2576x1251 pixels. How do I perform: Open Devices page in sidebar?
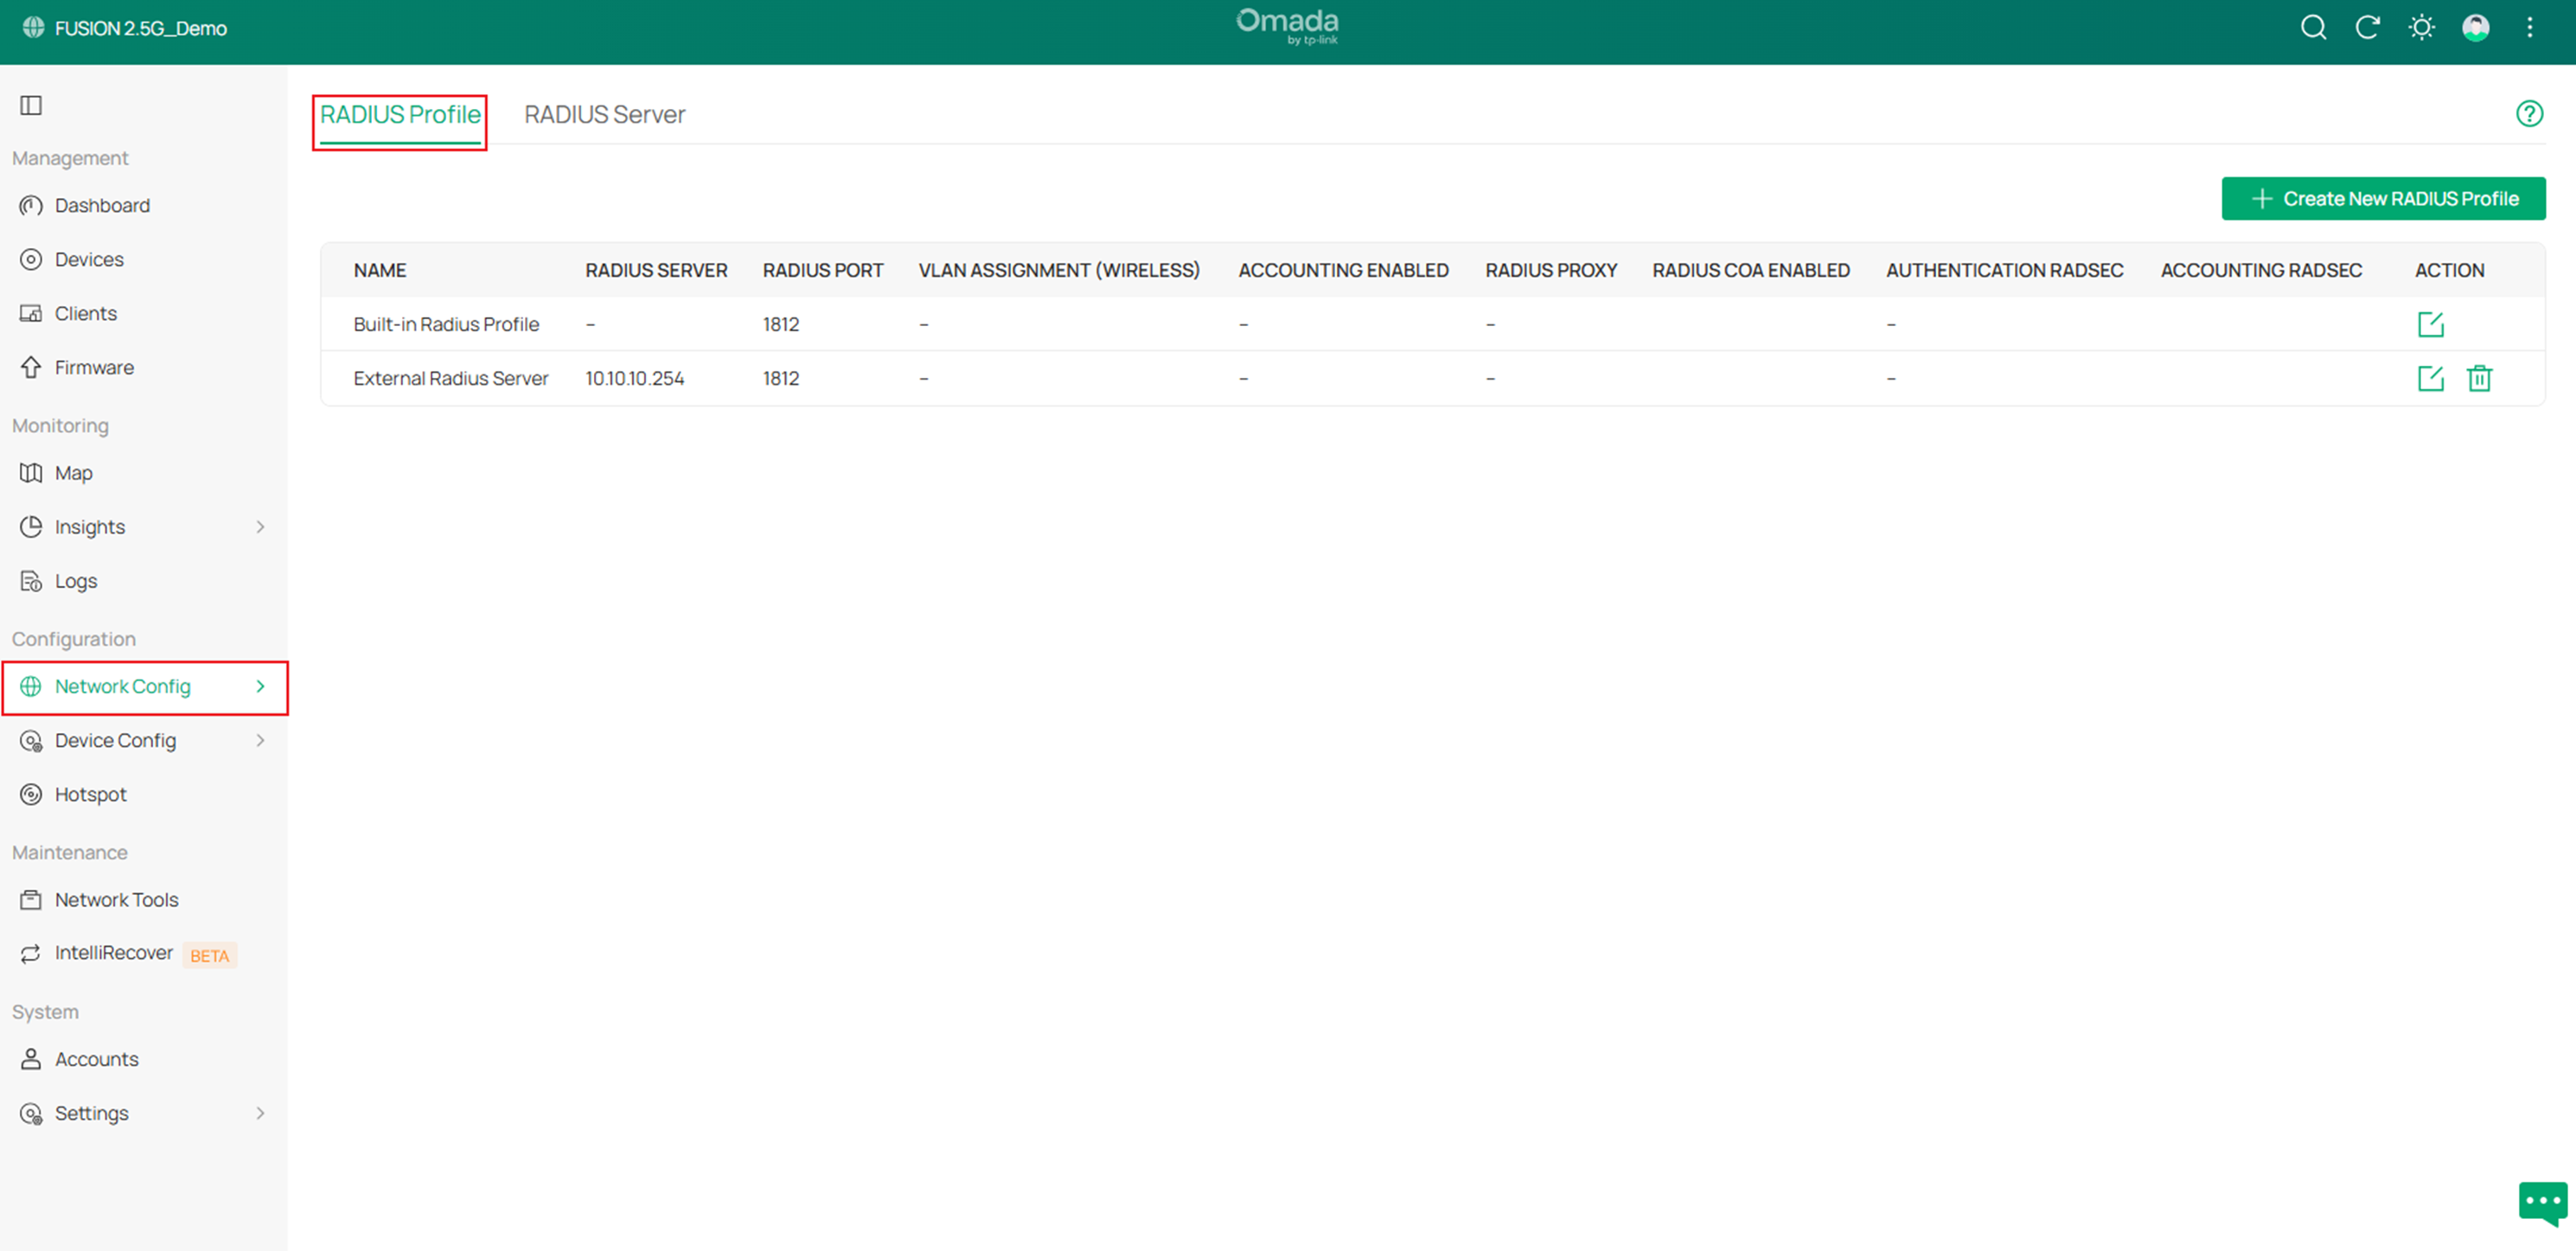(x=89, y=259)
